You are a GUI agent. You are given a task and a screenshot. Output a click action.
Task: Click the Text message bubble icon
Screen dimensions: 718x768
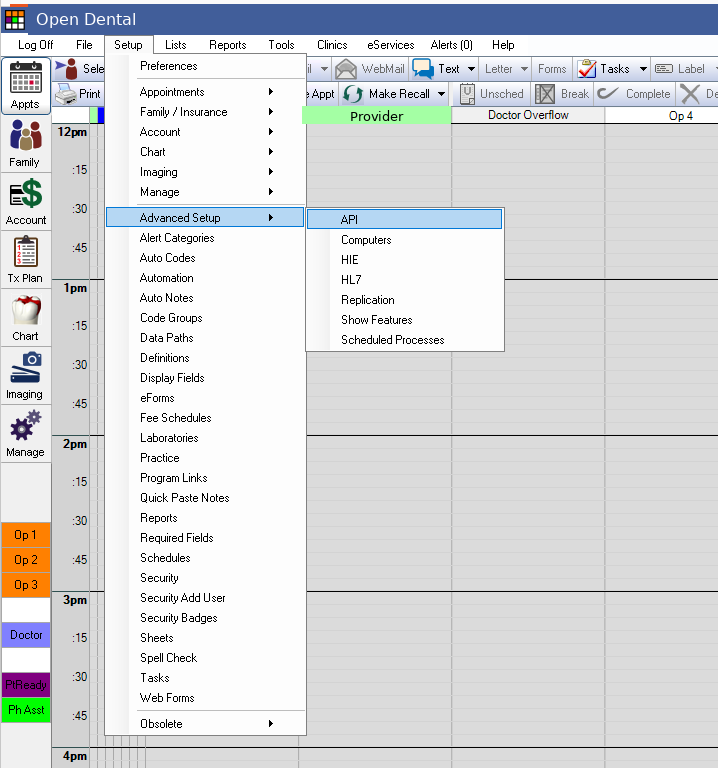(x=423, y=69)
